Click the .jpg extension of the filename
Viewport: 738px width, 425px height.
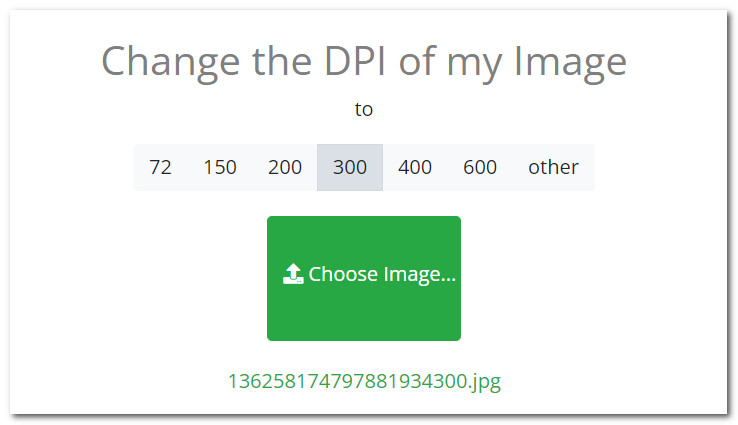click(x=484, y=382)
